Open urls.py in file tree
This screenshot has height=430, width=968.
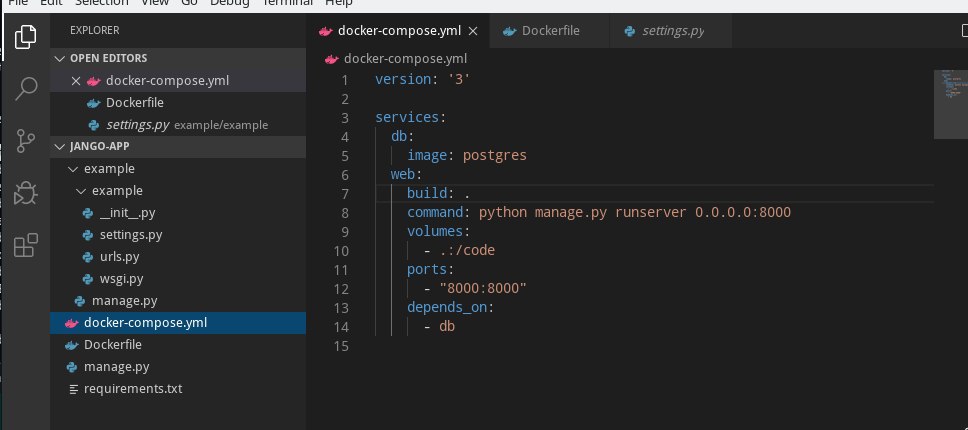178,257
